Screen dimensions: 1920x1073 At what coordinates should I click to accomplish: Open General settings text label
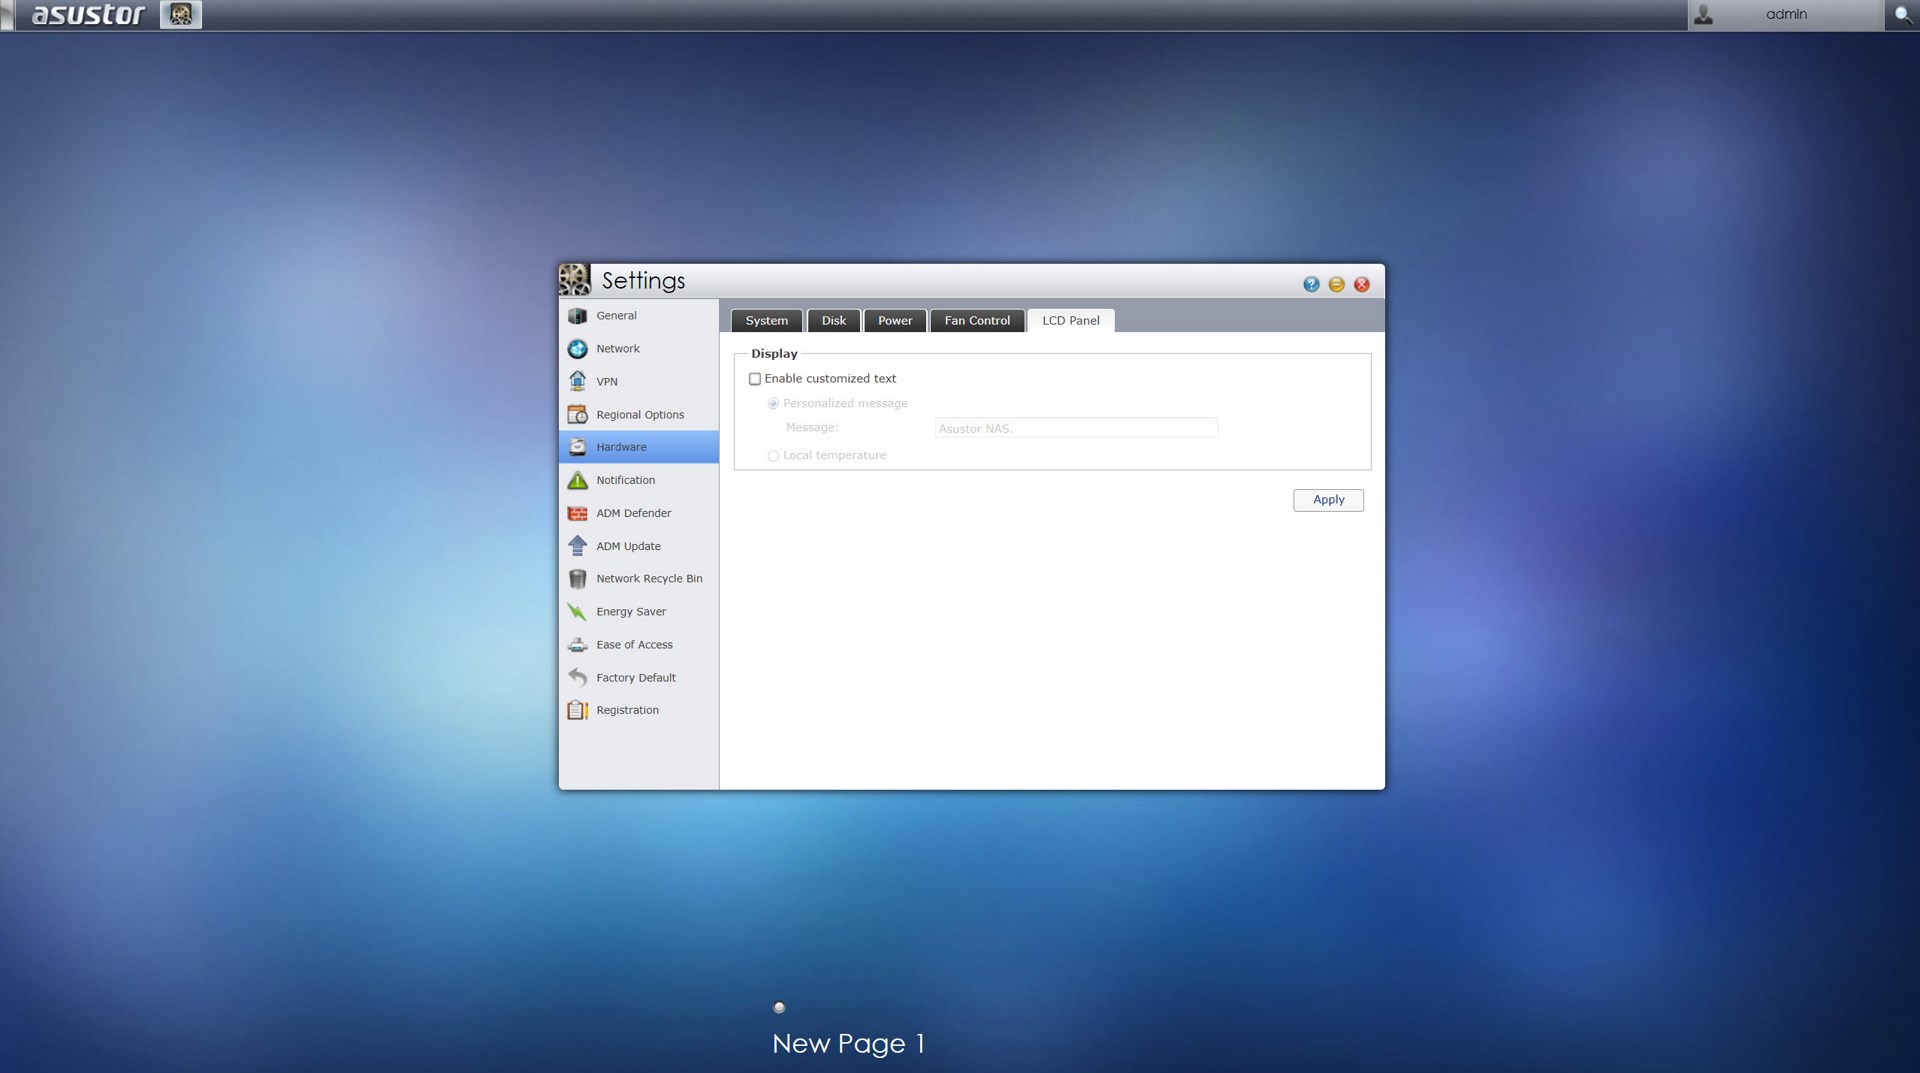[616, 316]
